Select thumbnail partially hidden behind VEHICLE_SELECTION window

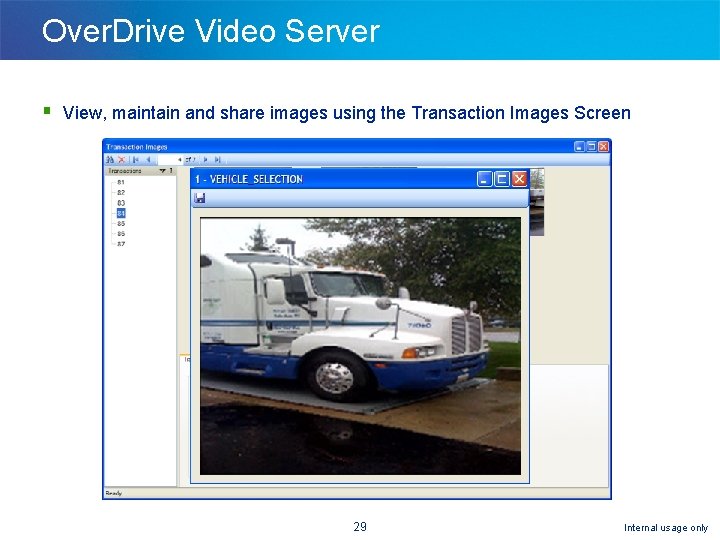pyautogui.click(x=537, y=202)
